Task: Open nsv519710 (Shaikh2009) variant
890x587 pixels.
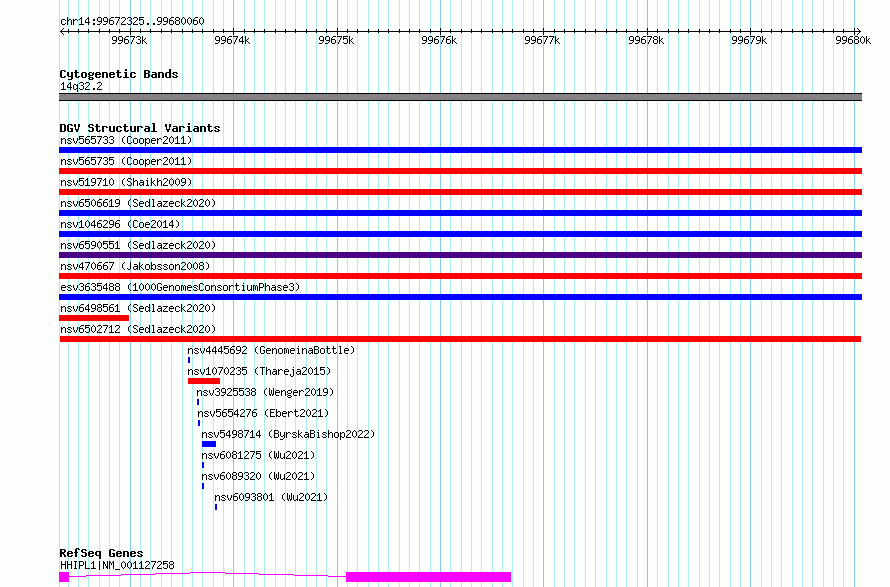Action: pyautogui.click(x=126, y=182)
